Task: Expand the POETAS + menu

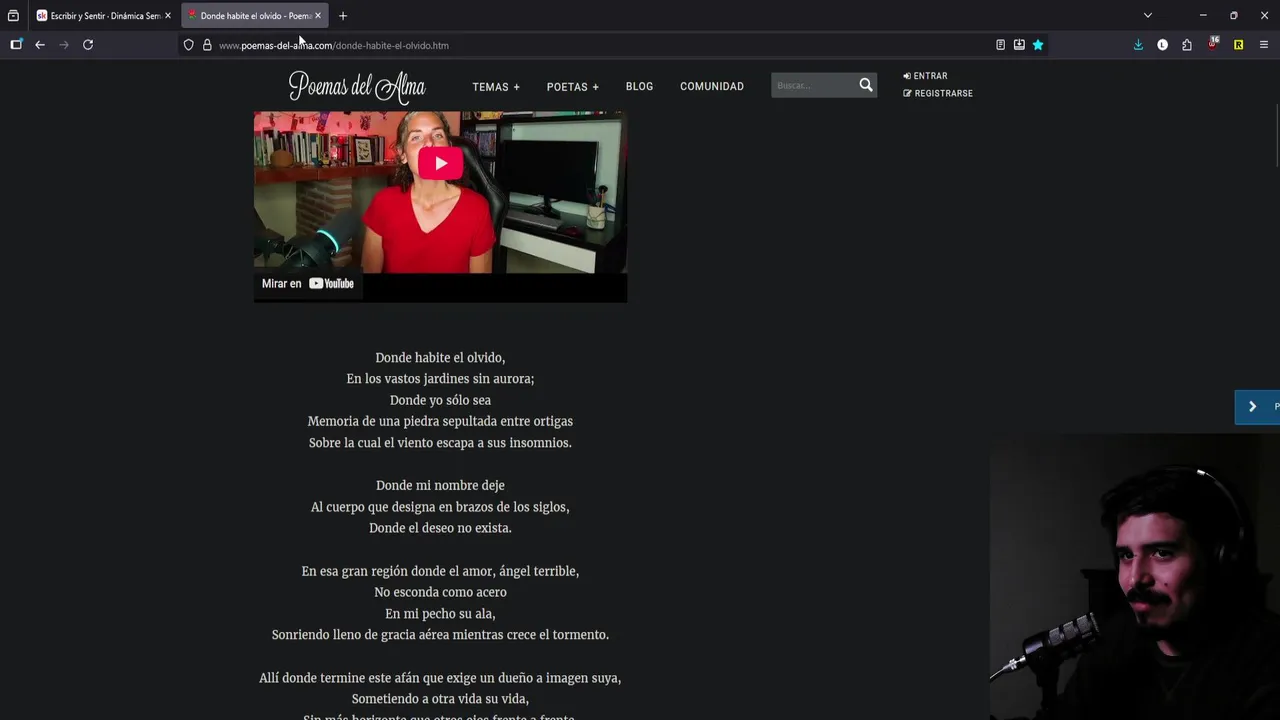Action: pyautogui.click(x=573, y=87)
